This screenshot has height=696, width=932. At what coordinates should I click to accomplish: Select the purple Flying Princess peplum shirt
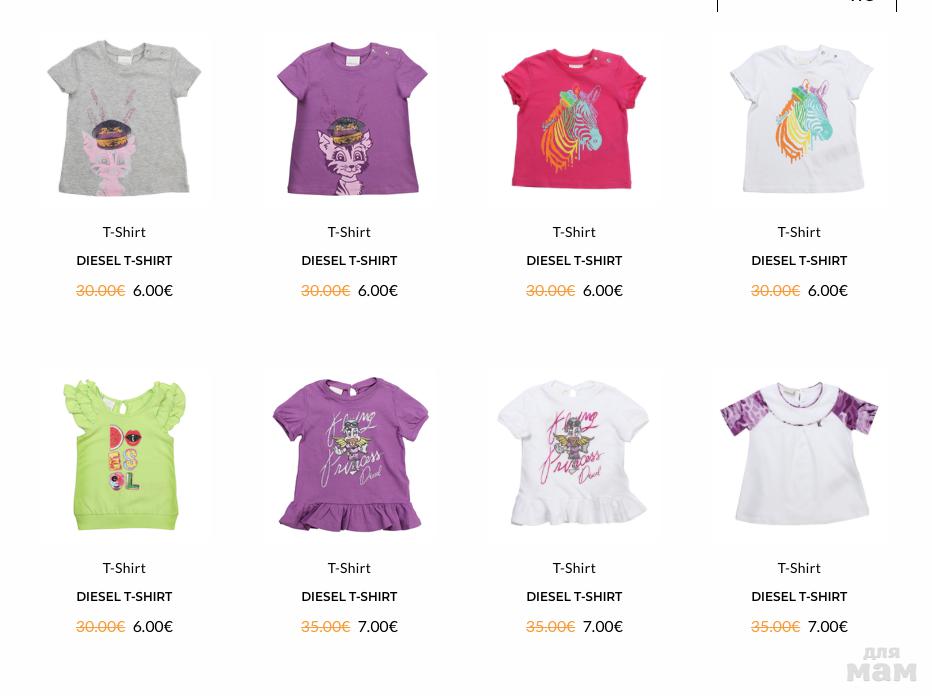point(351,455)
